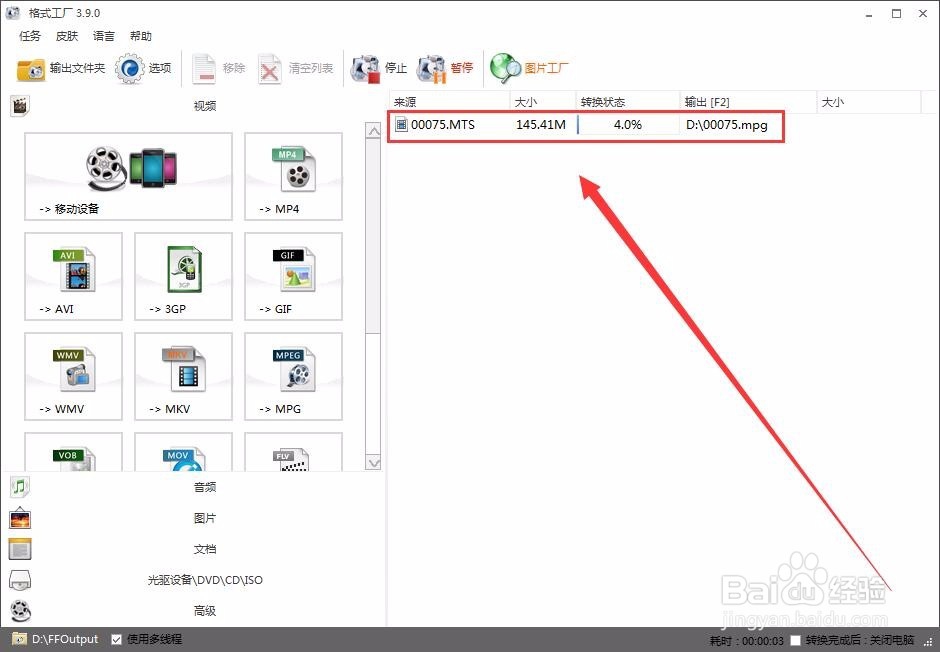
Task: Stop conversion with the 停止 button
Action: pyautogui.click(x=378, y=68)
